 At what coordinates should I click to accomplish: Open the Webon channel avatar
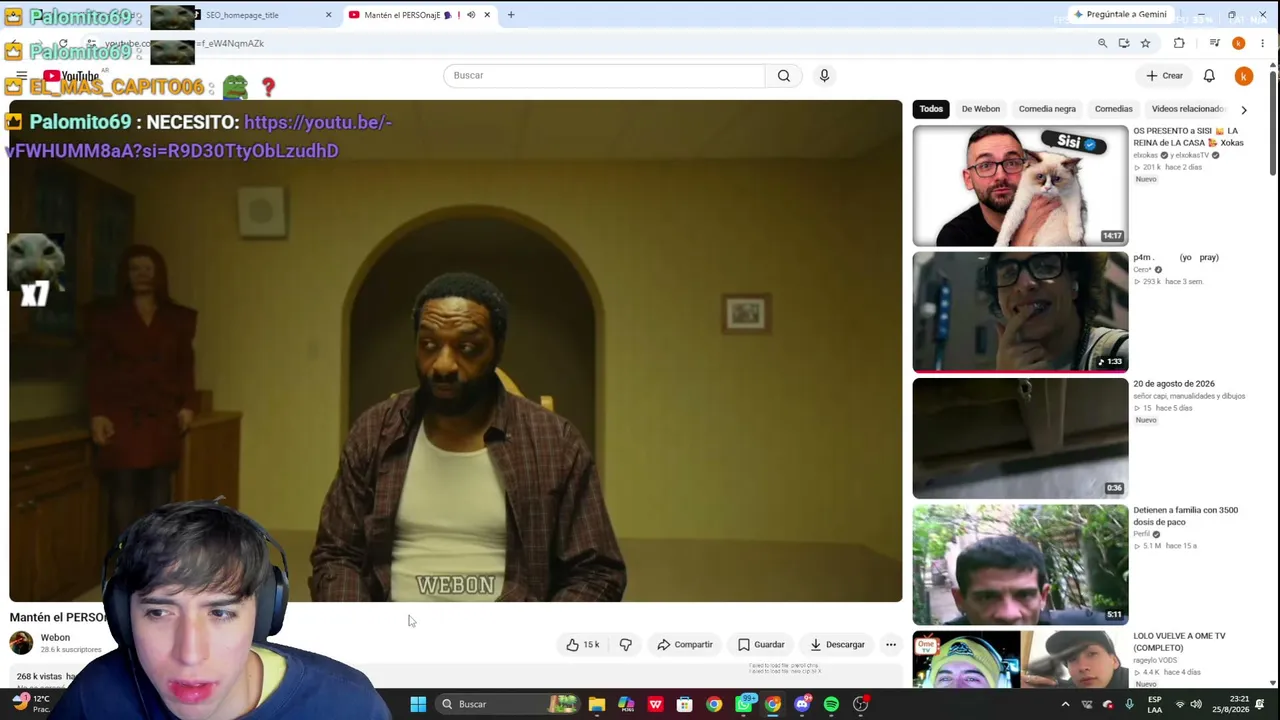[x=21, y=642]
